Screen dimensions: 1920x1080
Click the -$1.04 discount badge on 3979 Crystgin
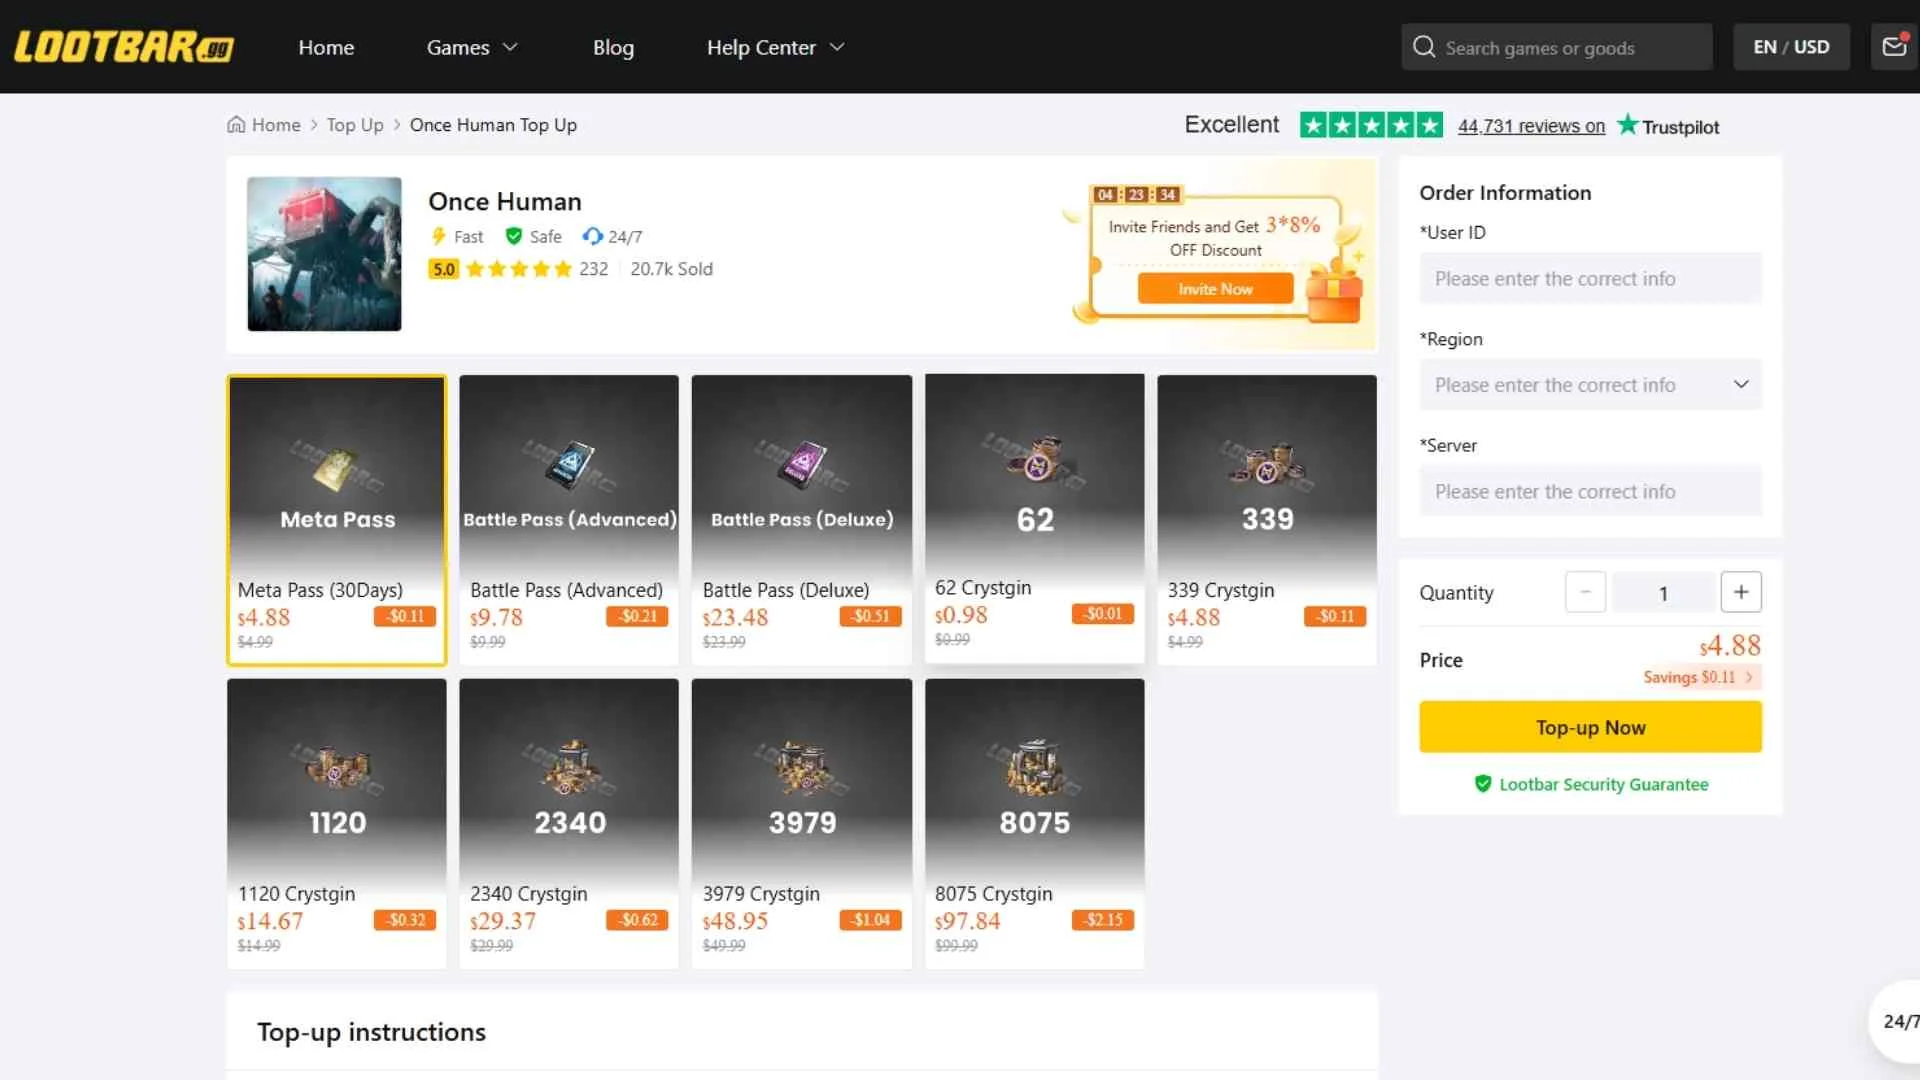[871, 920]
